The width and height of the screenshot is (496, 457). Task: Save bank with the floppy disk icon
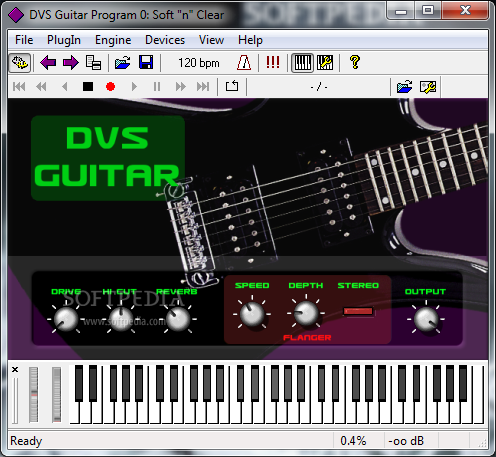[146, 63]
